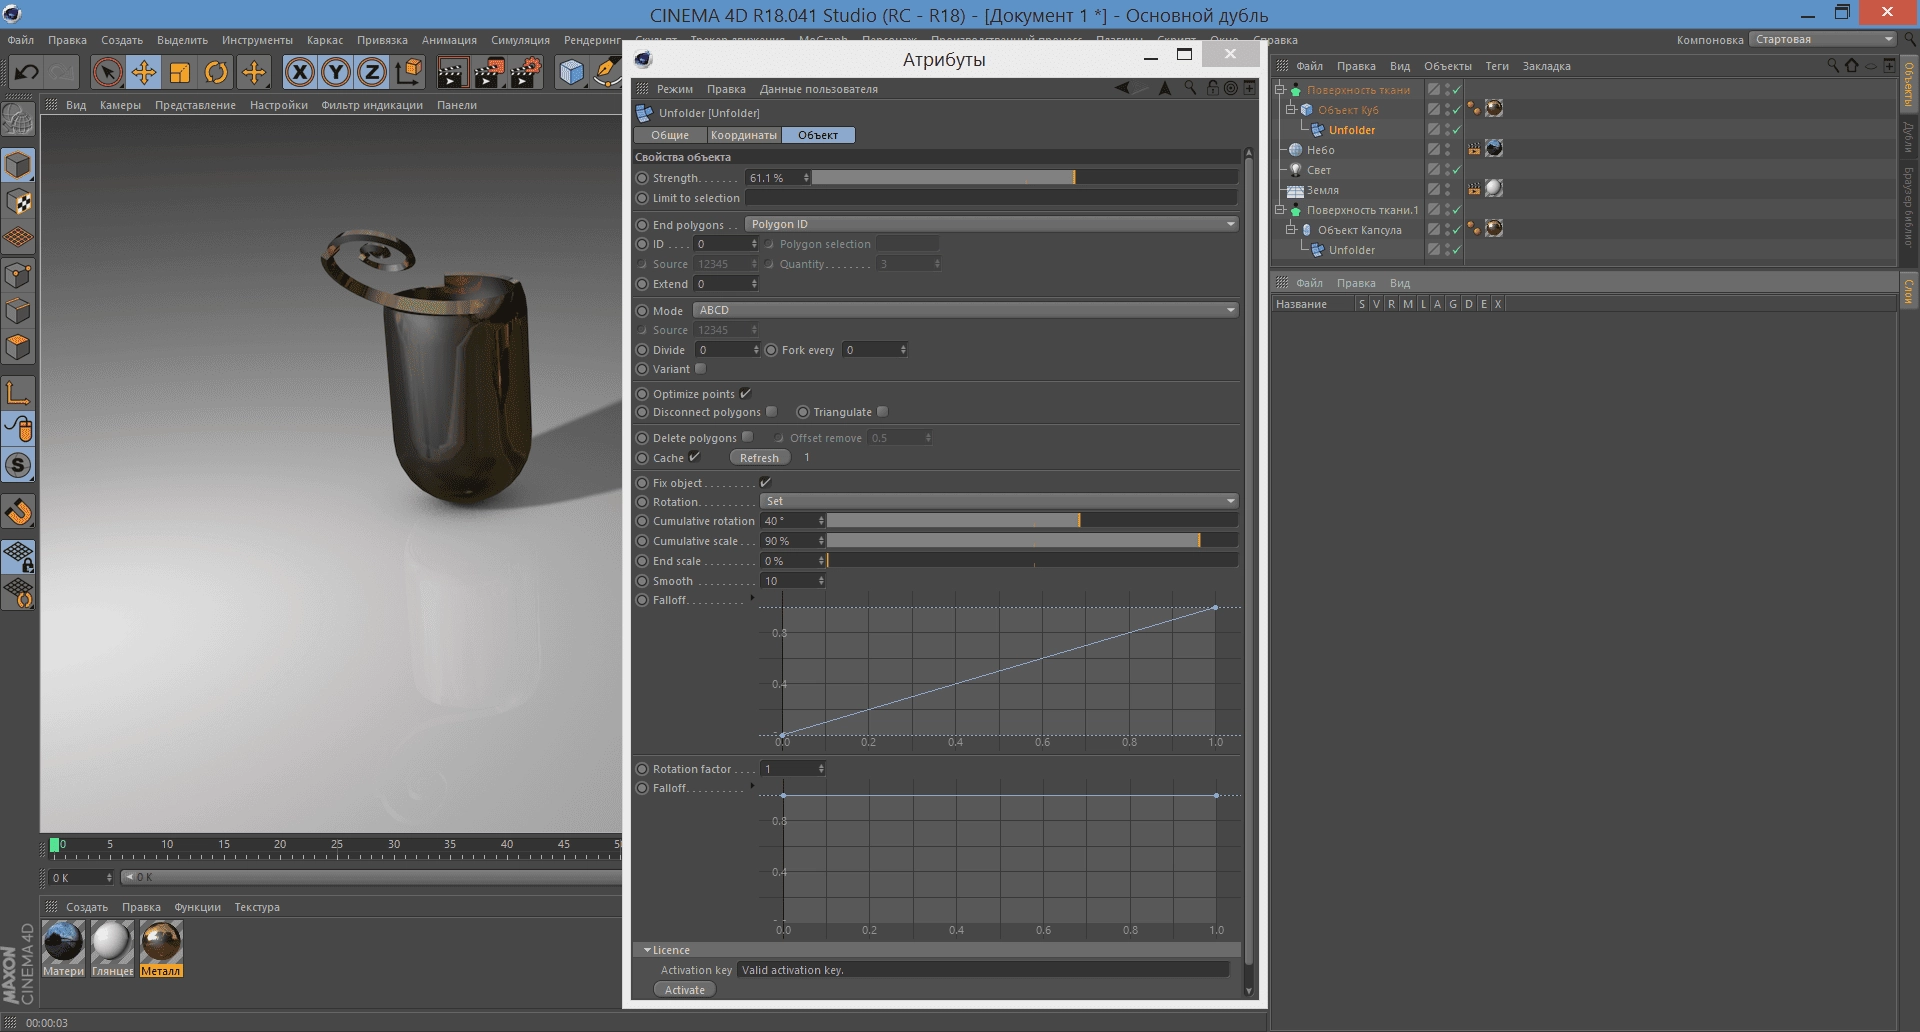Open Edit Render Settings gear clapperboard
This screenshot has height=1032, width=1920.
(x=526, y=72)
